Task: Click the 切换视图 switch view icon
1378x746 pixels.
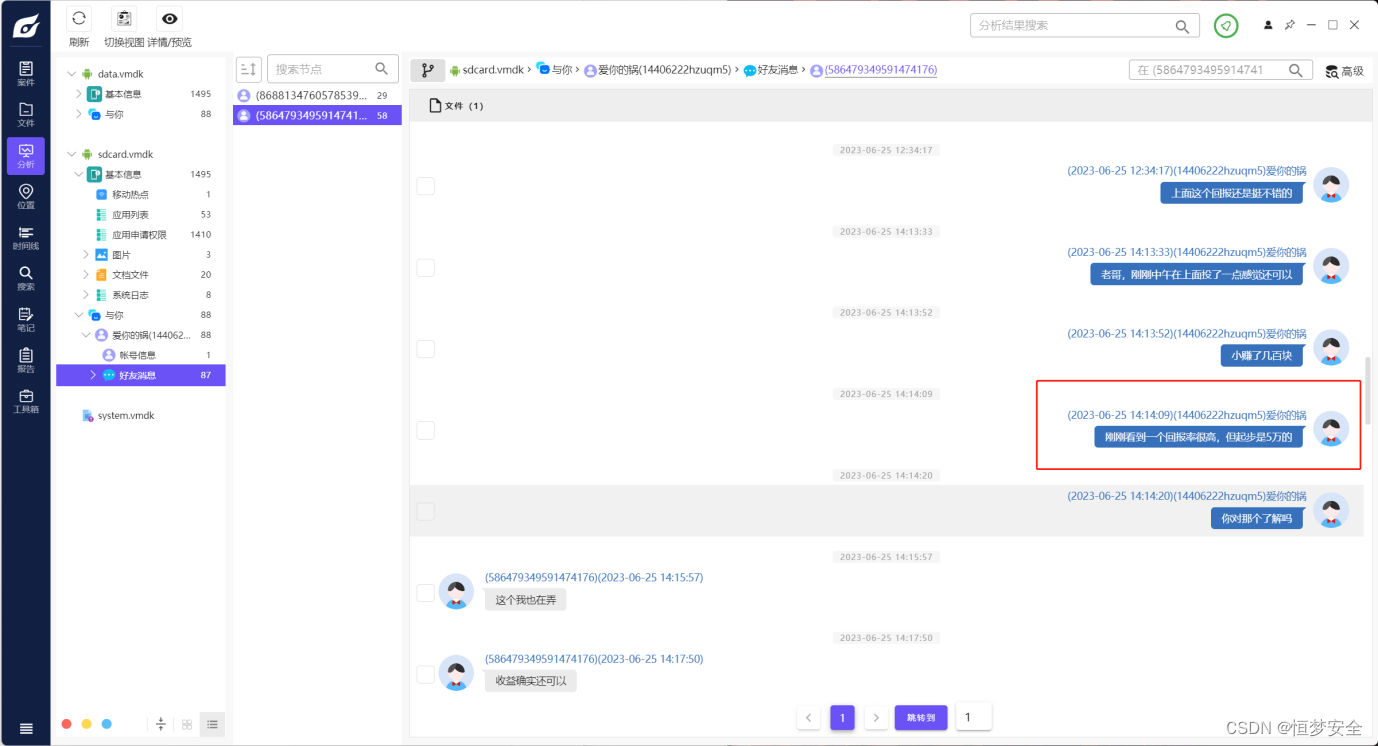Action: tap(125, 18)
